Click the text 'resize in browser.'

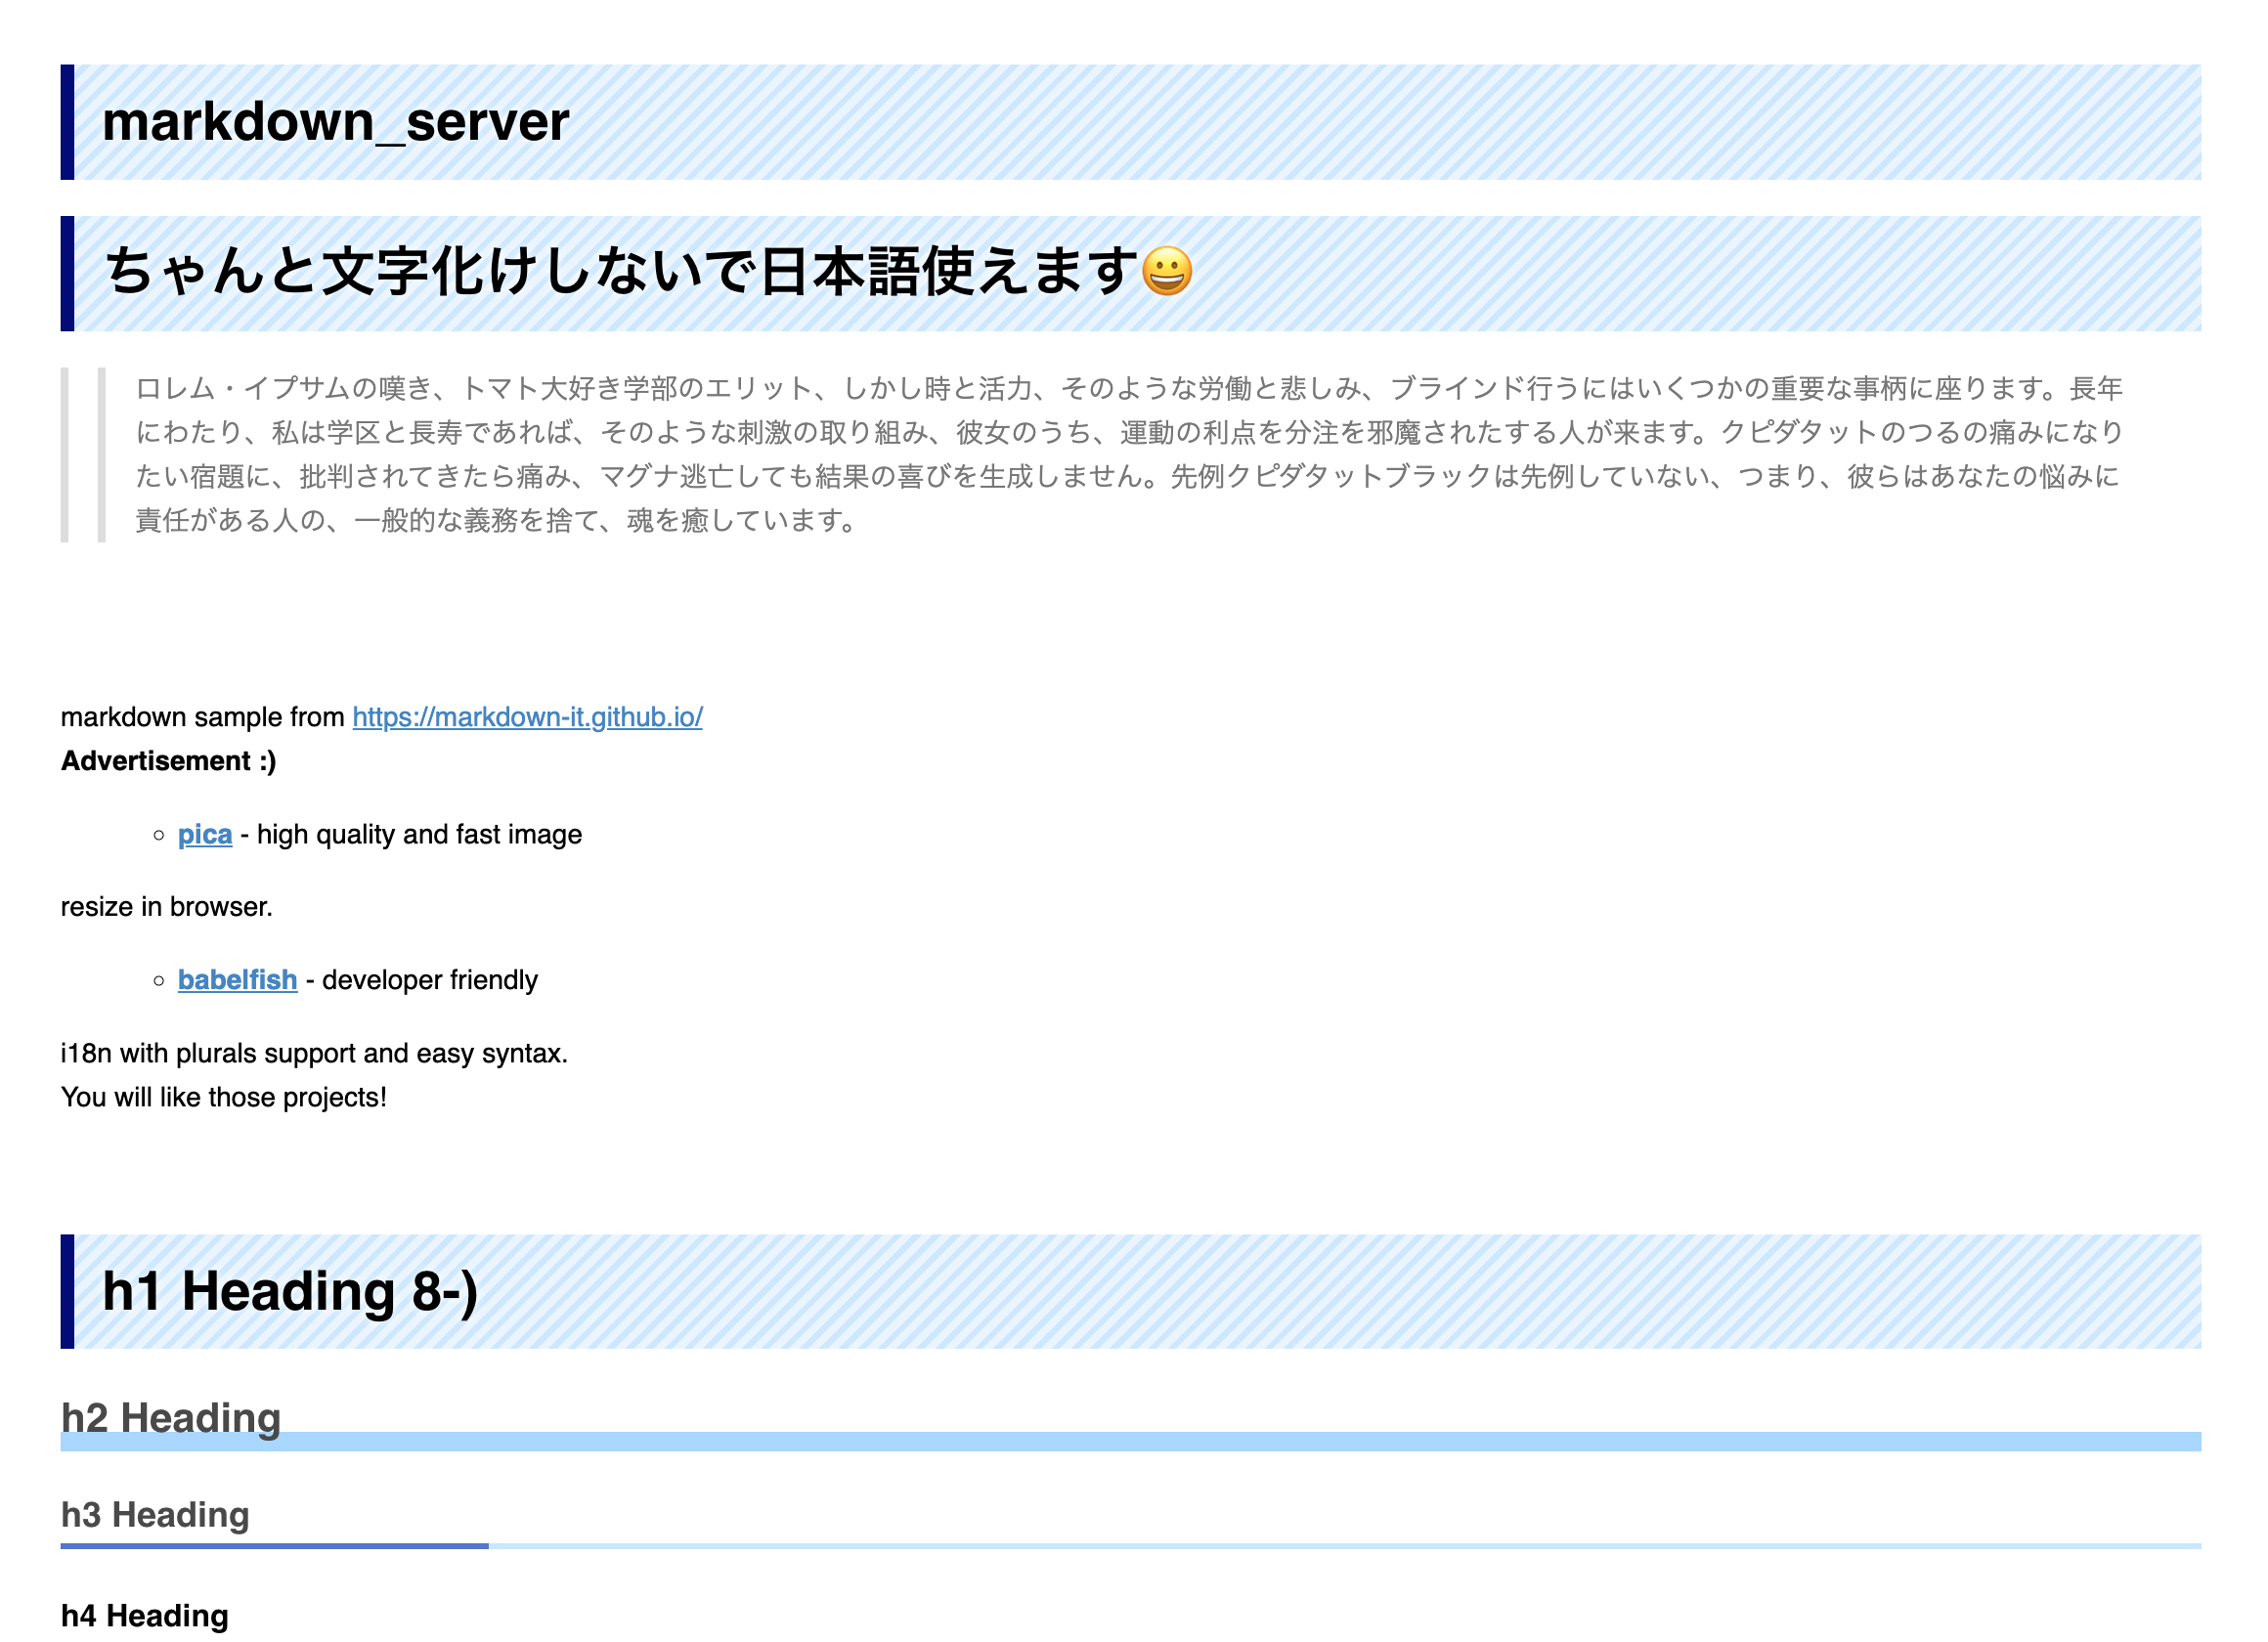[166, 907]
